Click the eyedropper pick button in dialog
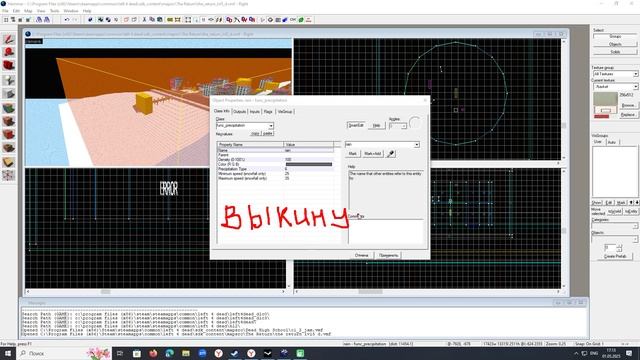 (391, 154)
